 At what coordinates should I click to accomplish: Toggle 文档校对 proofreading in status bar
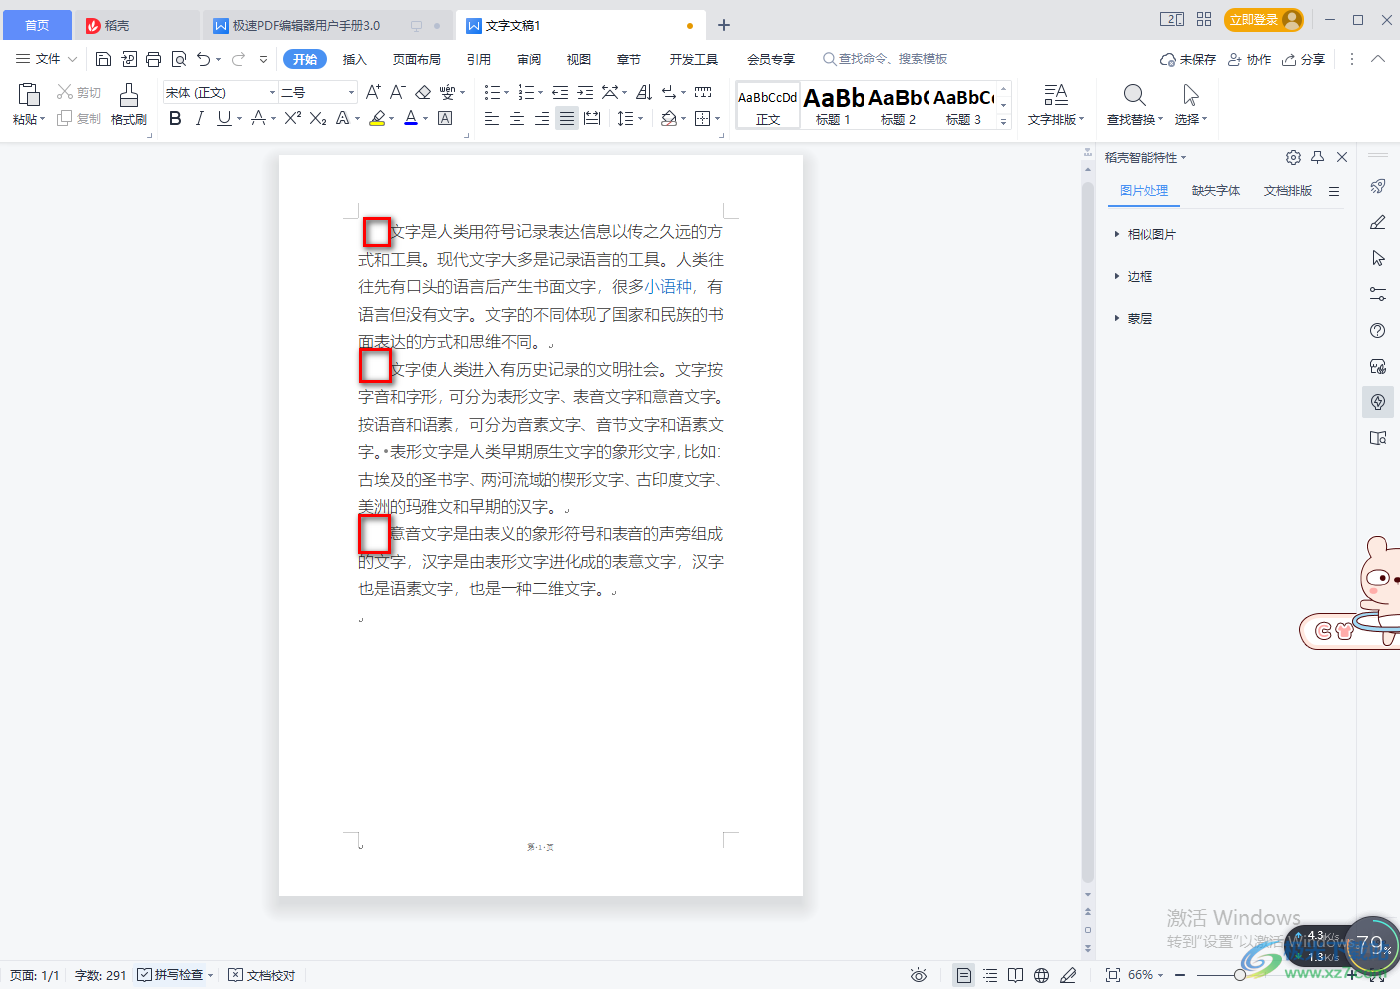click(x=262, y=975)
